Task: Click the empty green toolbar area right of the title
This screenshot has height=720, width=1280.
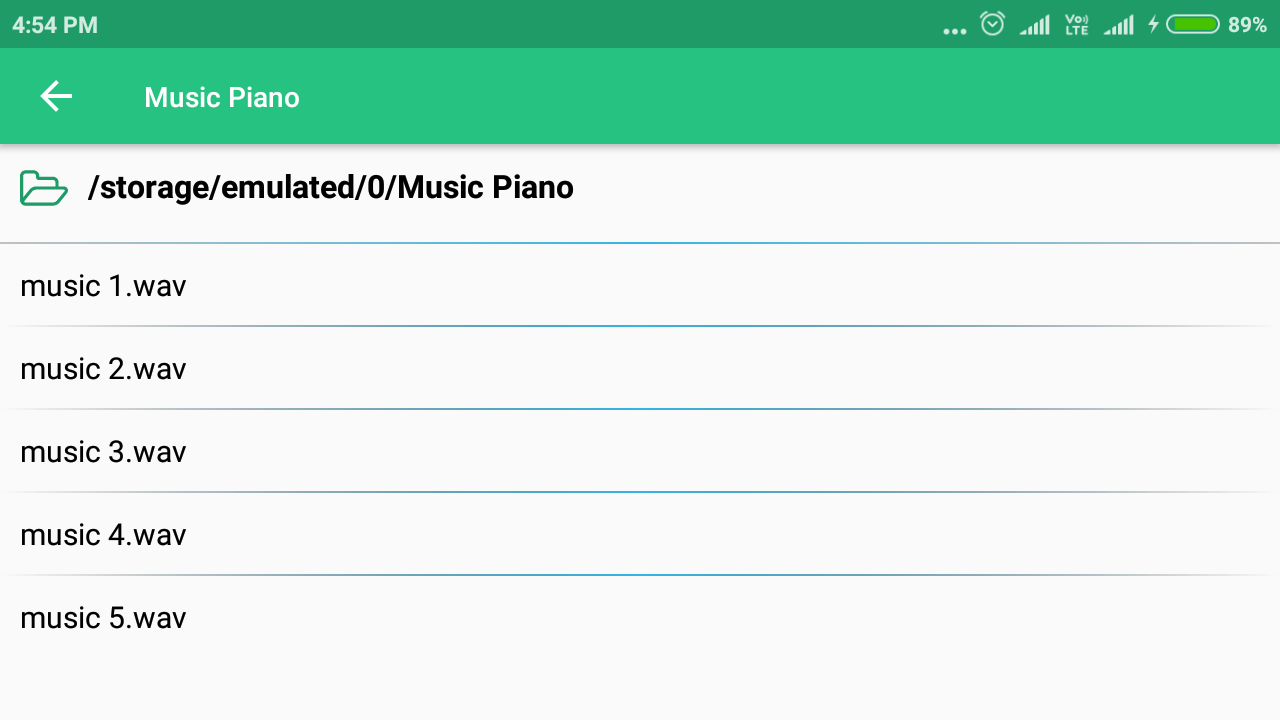Action: (x=800, y=97)
